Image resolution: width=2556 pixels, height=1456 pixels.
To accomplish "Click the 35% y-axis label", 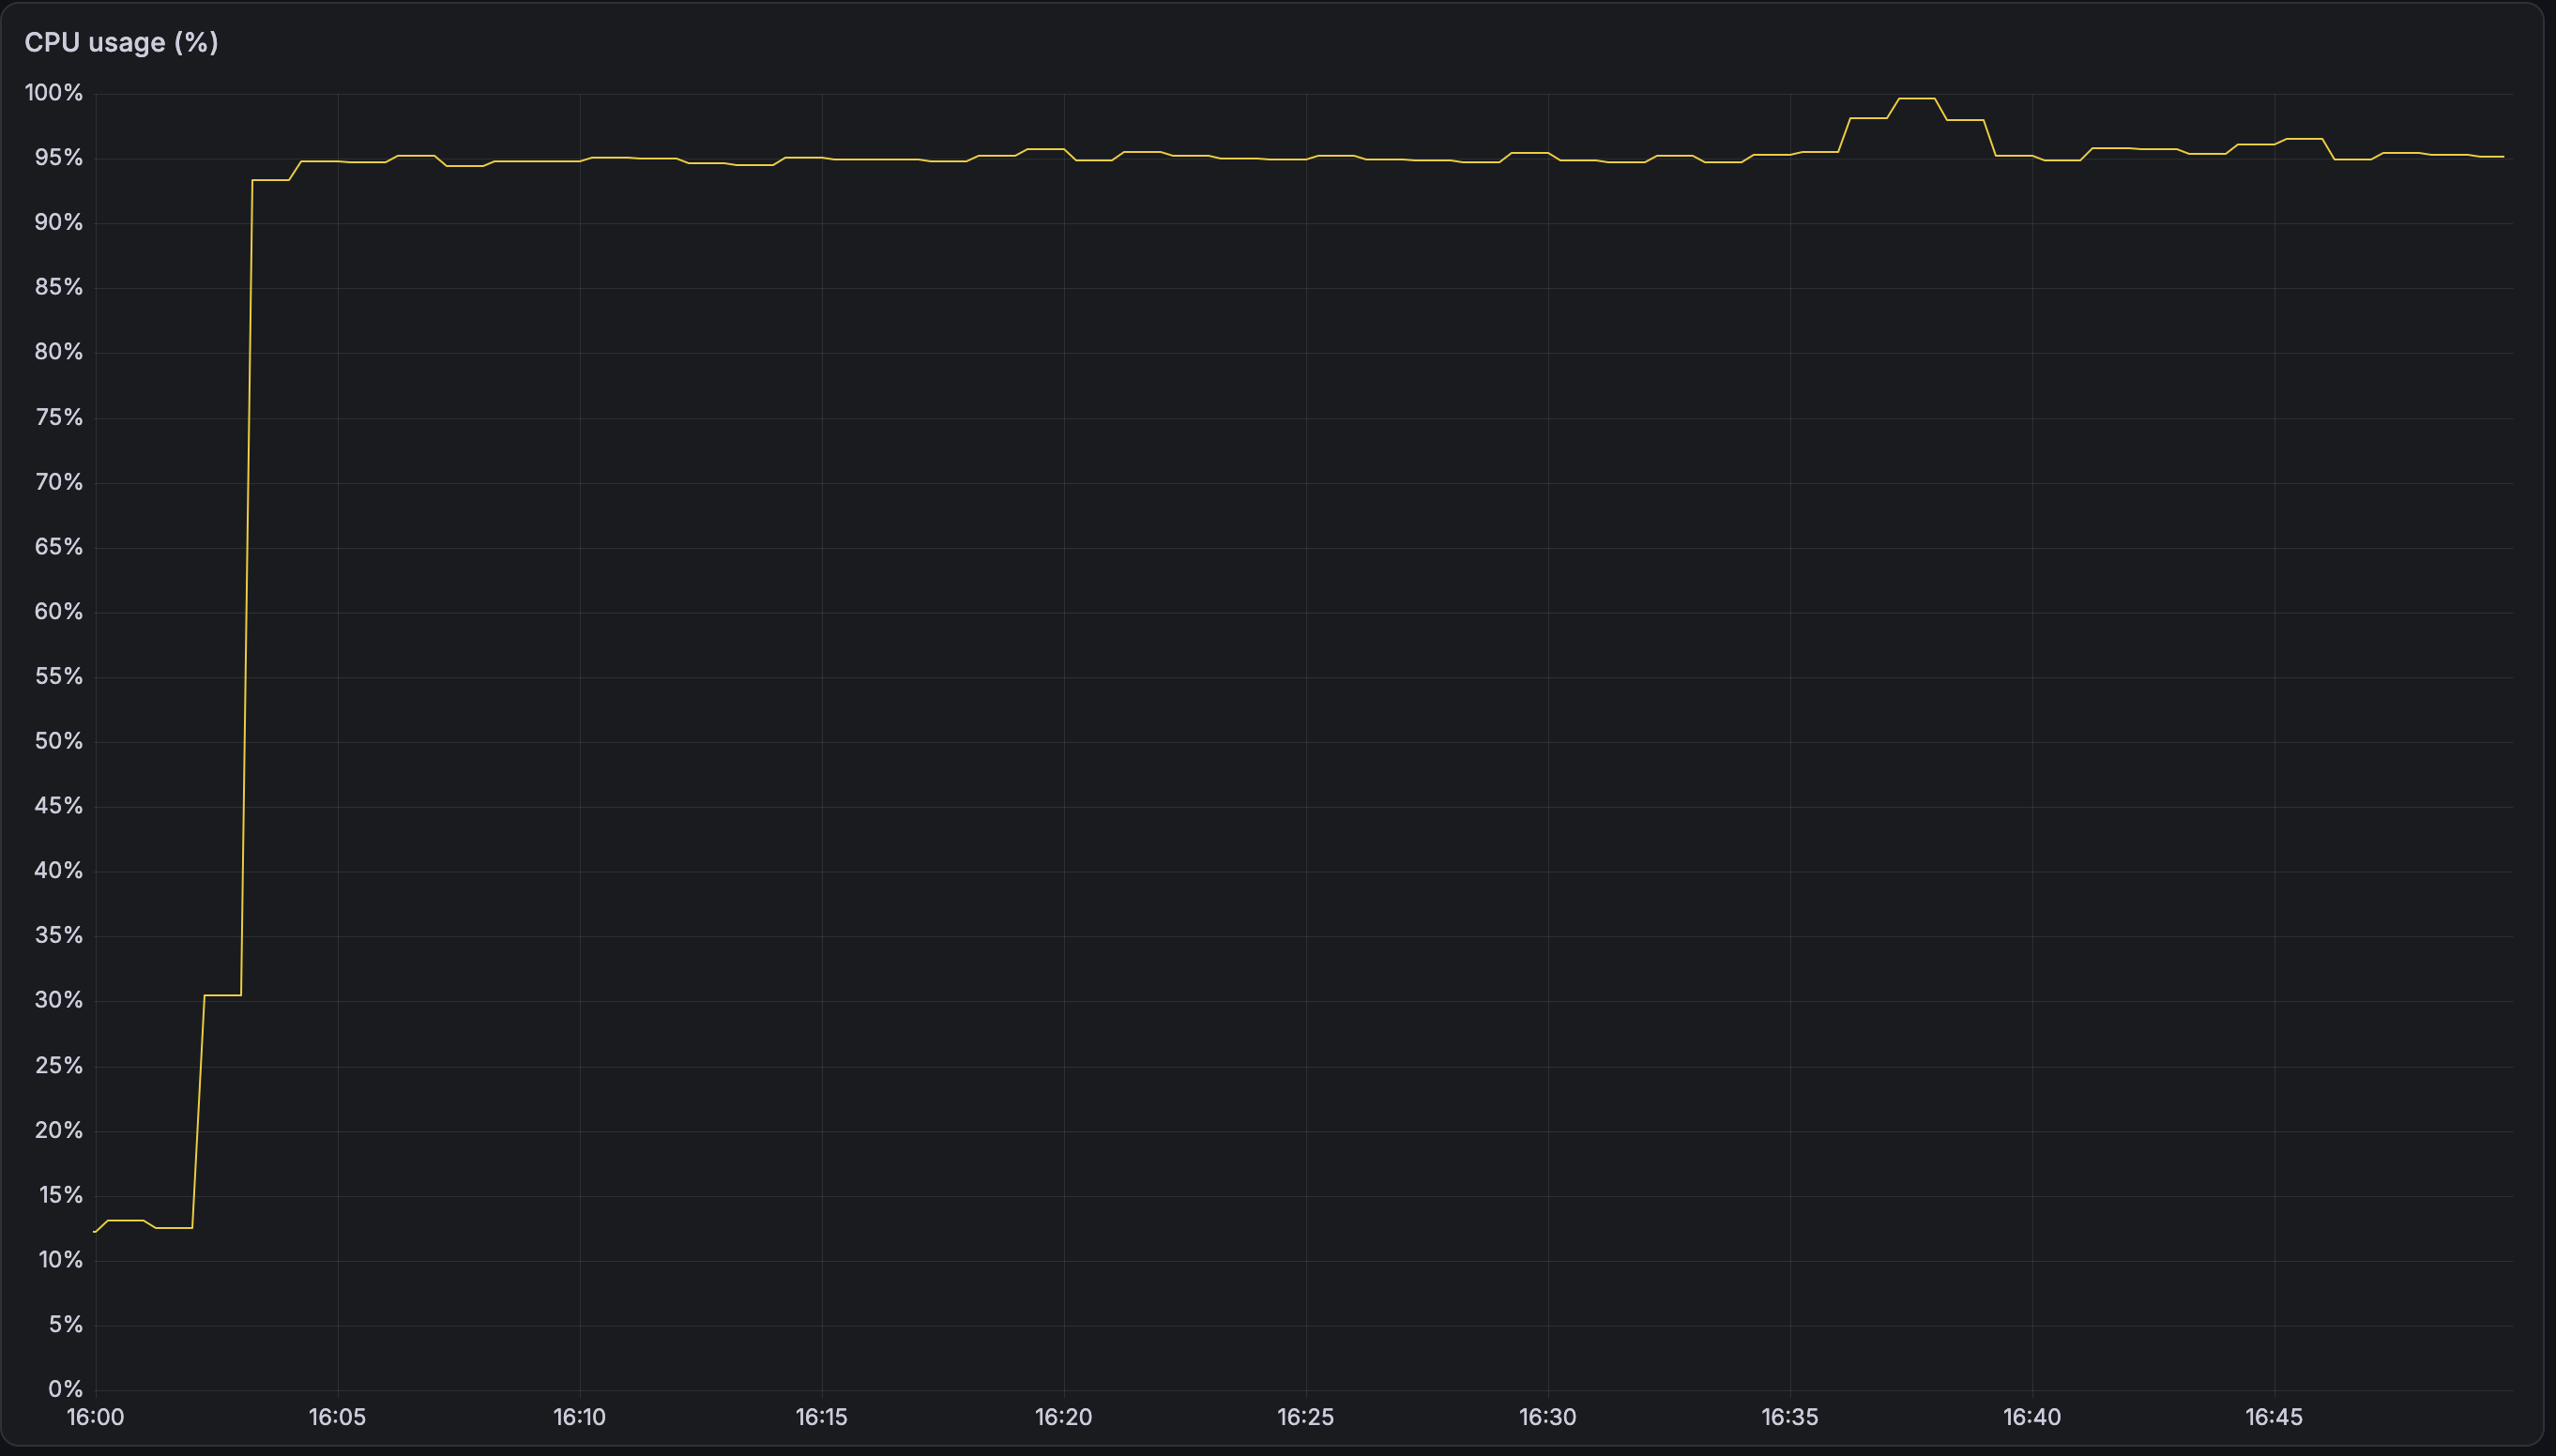I will (x=59, y=935).
